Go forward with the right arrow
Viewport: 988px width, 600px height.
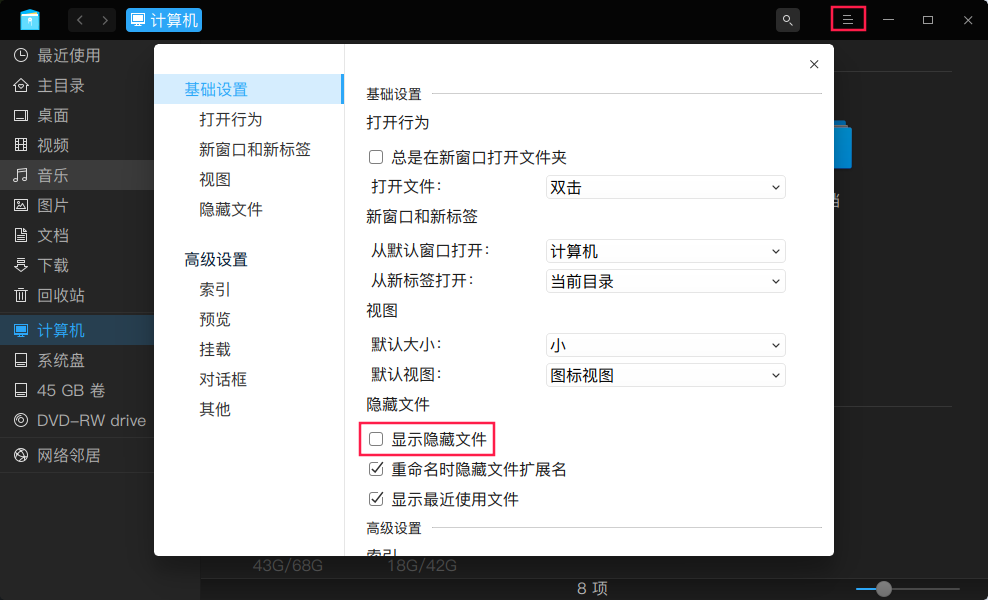(x=105, y=20)
